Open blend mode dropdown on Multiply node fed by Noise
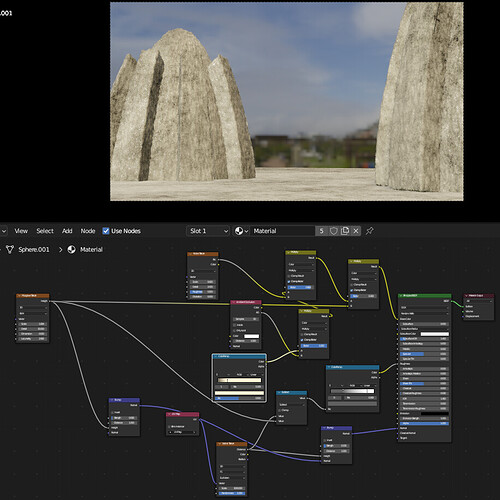Viewport: 500px width, 500px height. 300,270
